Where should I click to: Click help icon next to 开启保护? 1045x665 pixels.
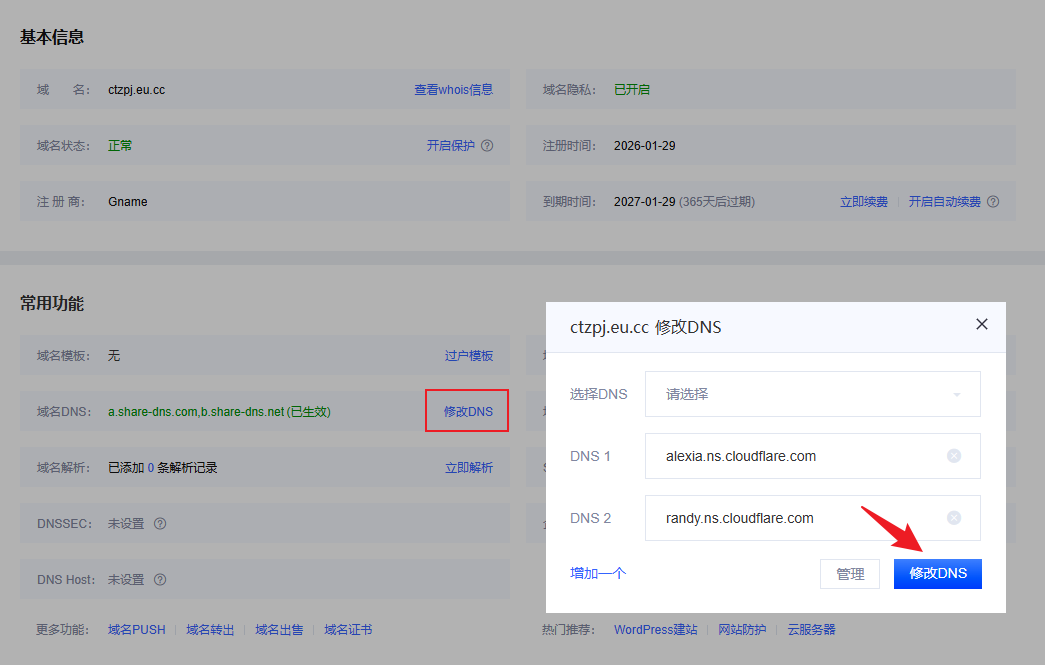[487, 146]
